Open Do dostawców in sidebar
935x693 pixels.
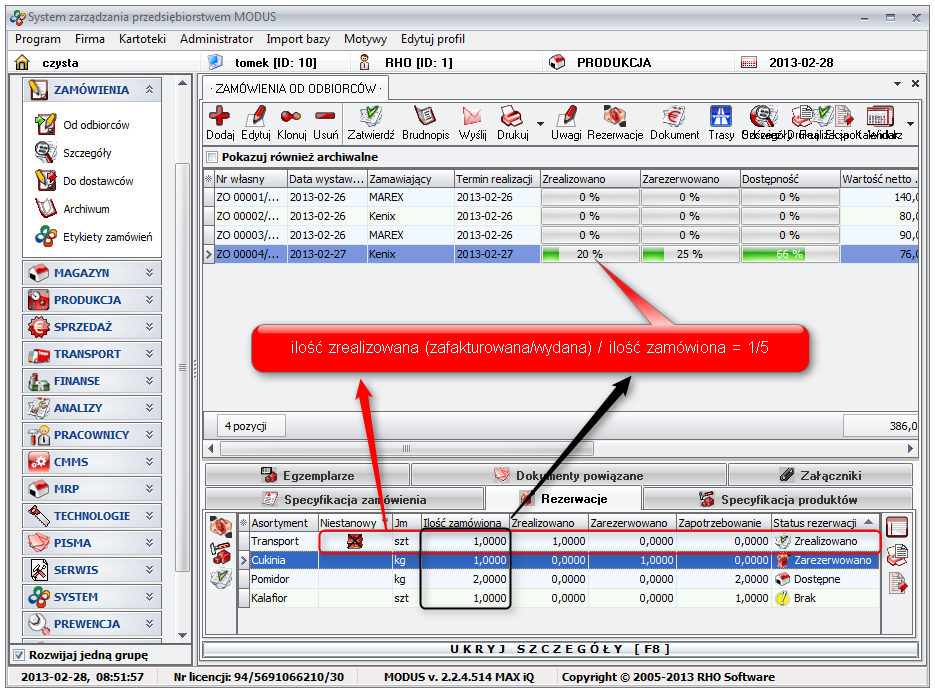[98, 181]
